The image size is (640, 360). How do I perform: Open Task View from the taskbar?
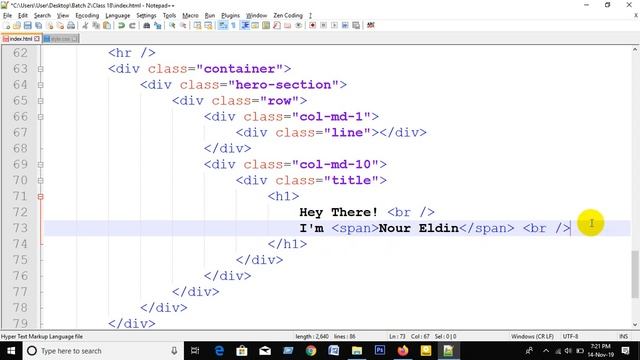coord(195,351)
